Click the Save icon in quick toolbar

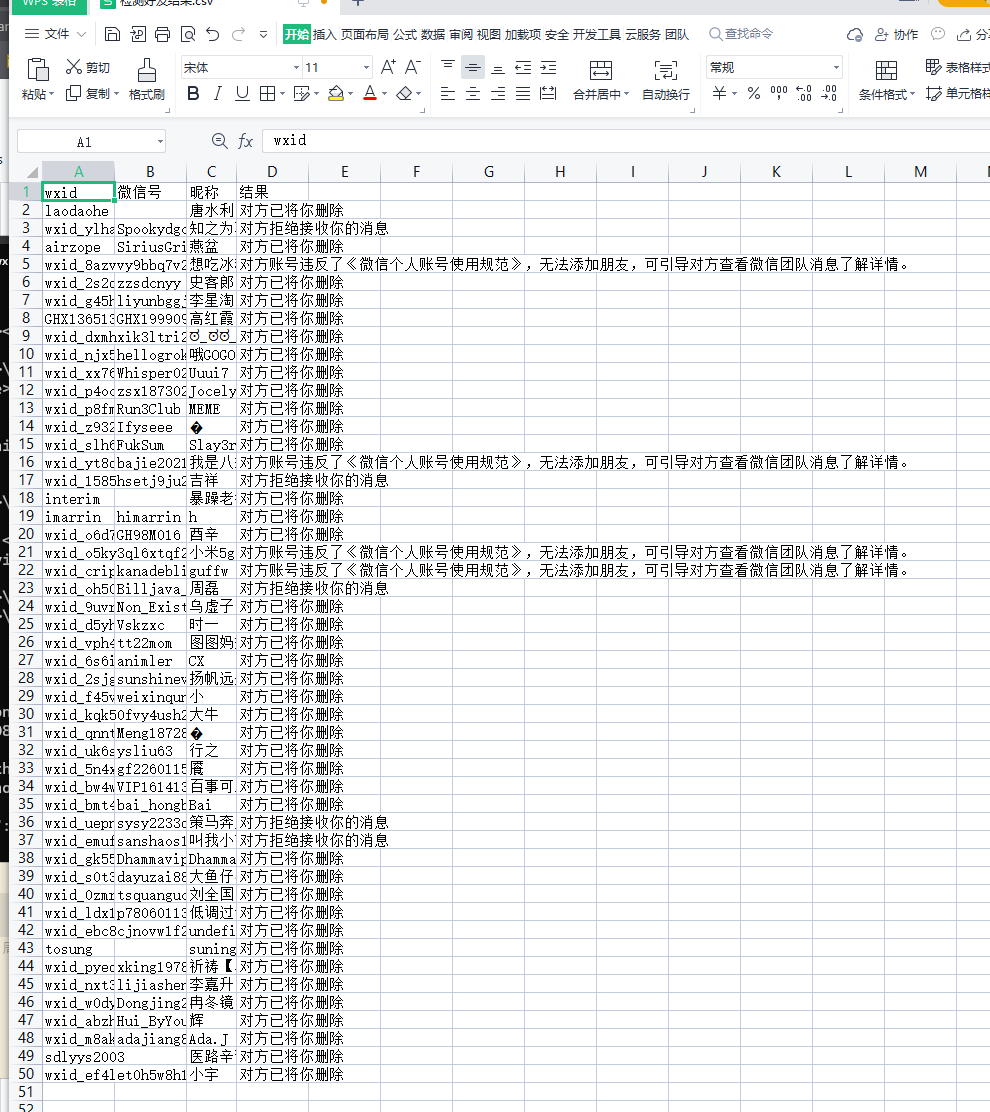click(112, 34)
